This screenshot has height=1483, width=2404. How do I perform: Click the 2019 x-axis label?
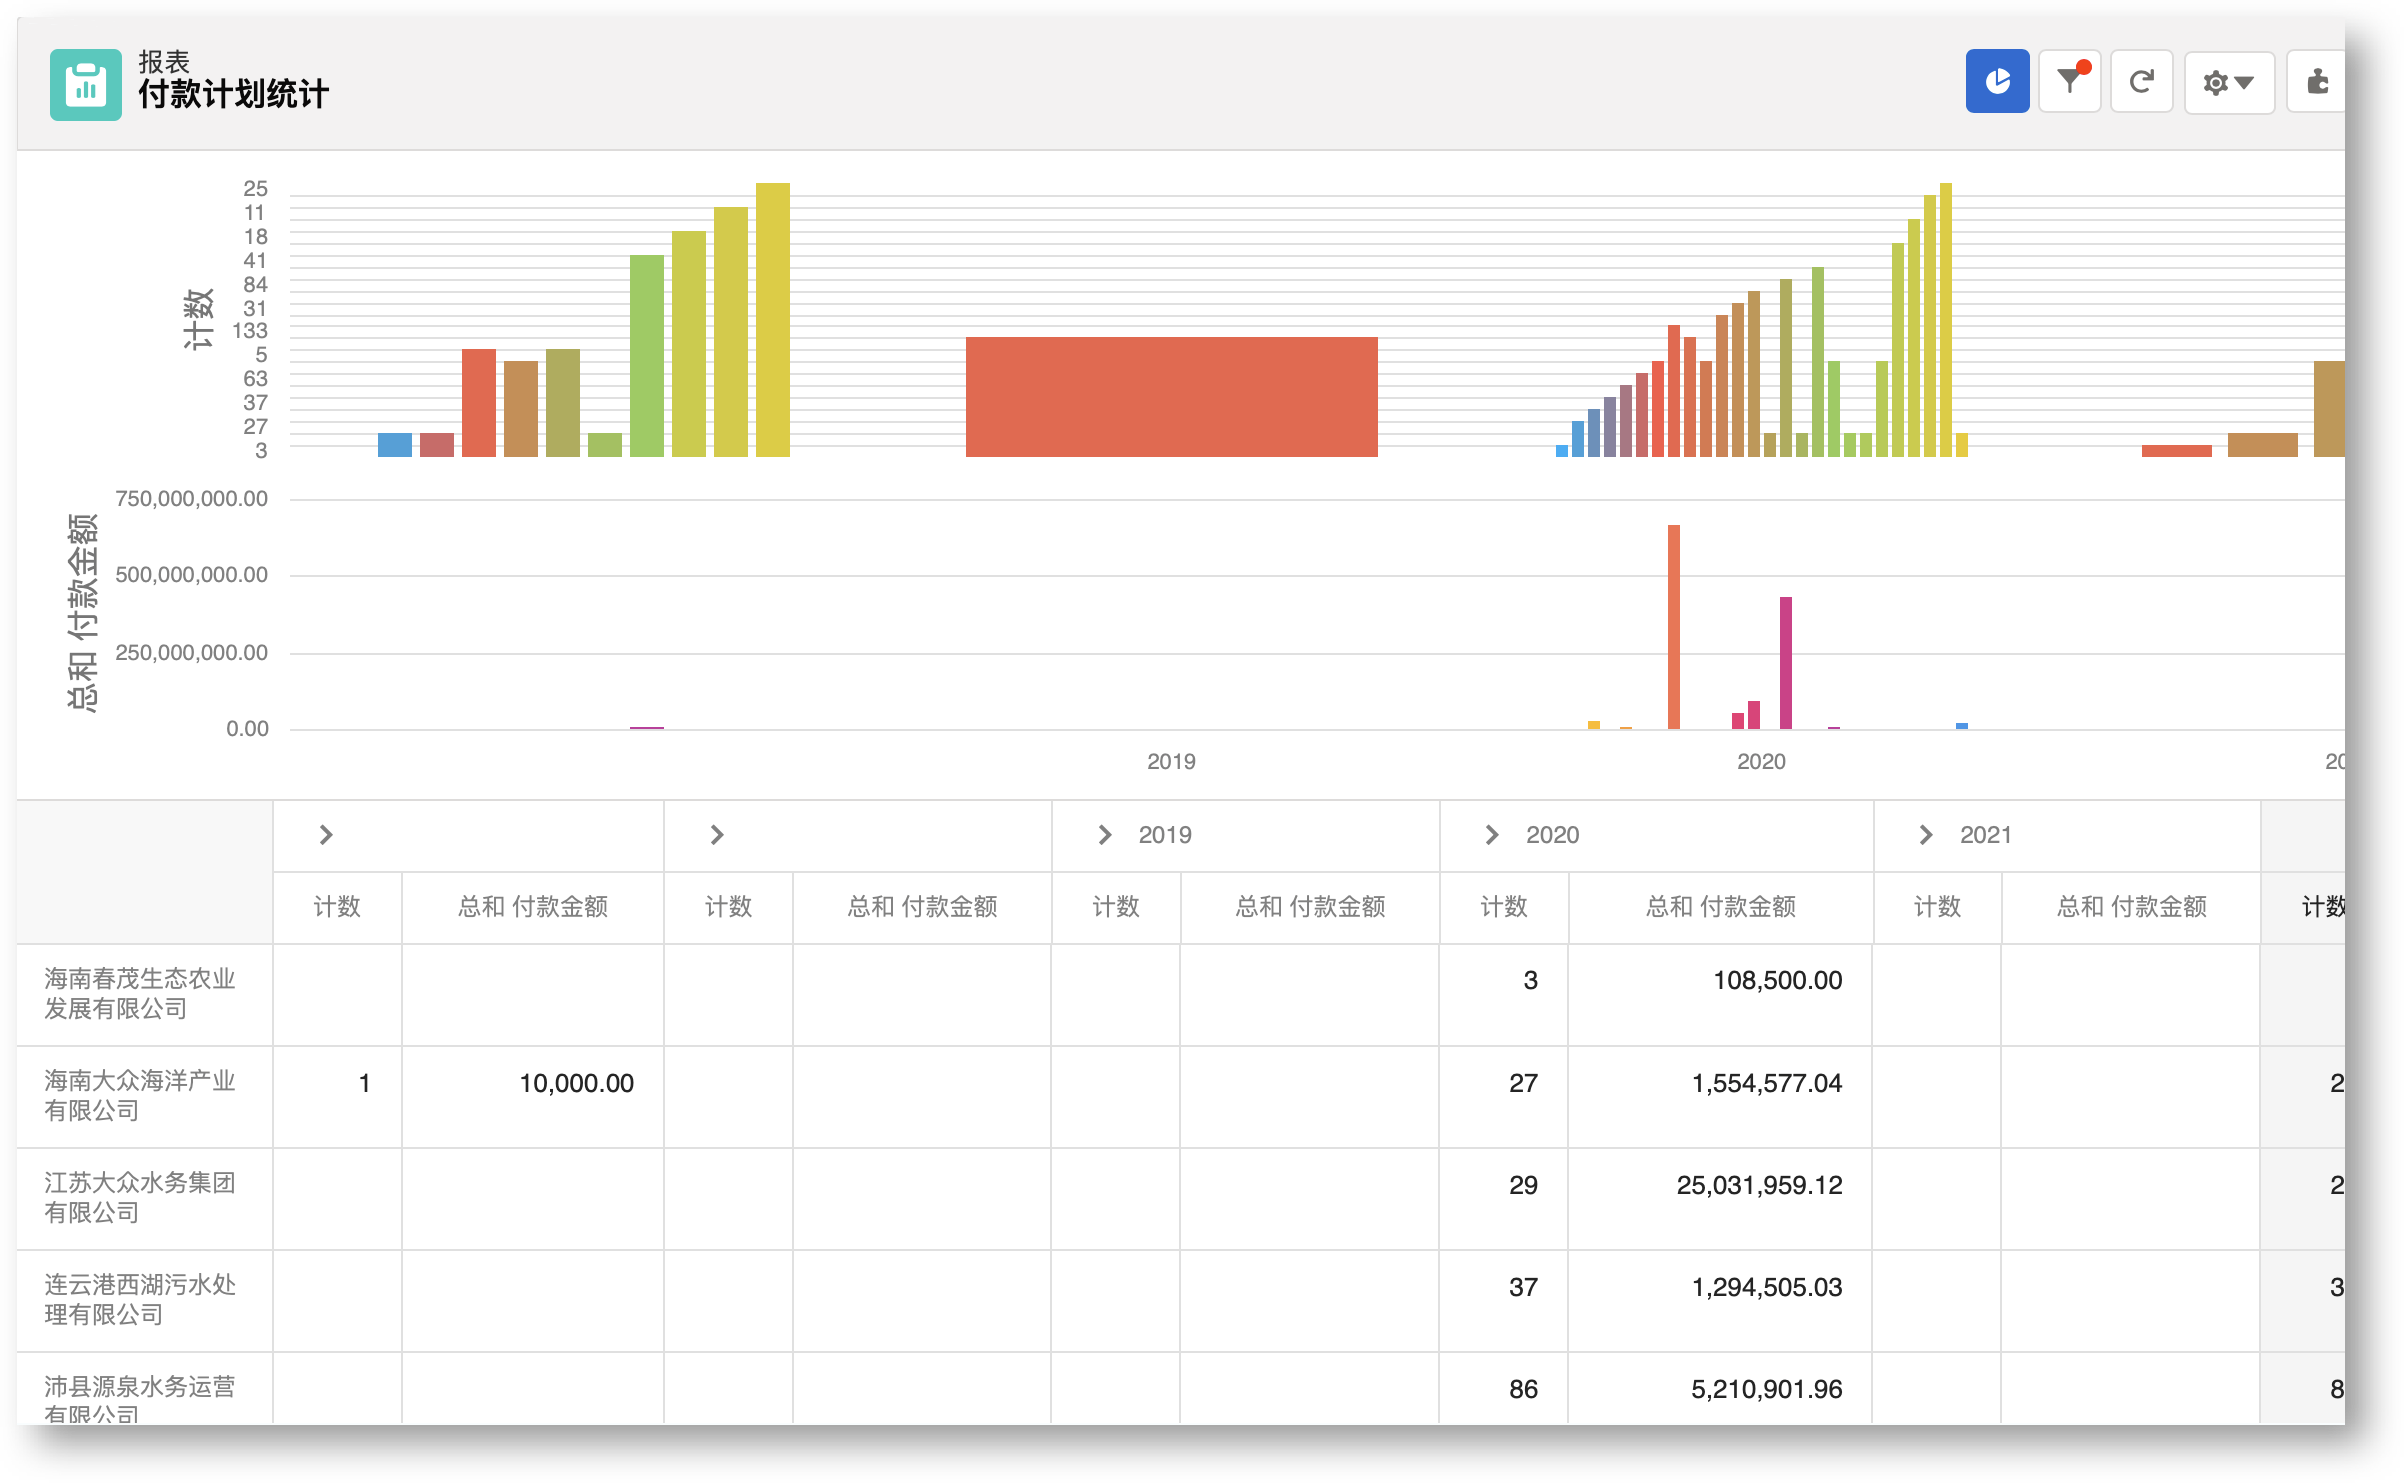coord(1170,762)
